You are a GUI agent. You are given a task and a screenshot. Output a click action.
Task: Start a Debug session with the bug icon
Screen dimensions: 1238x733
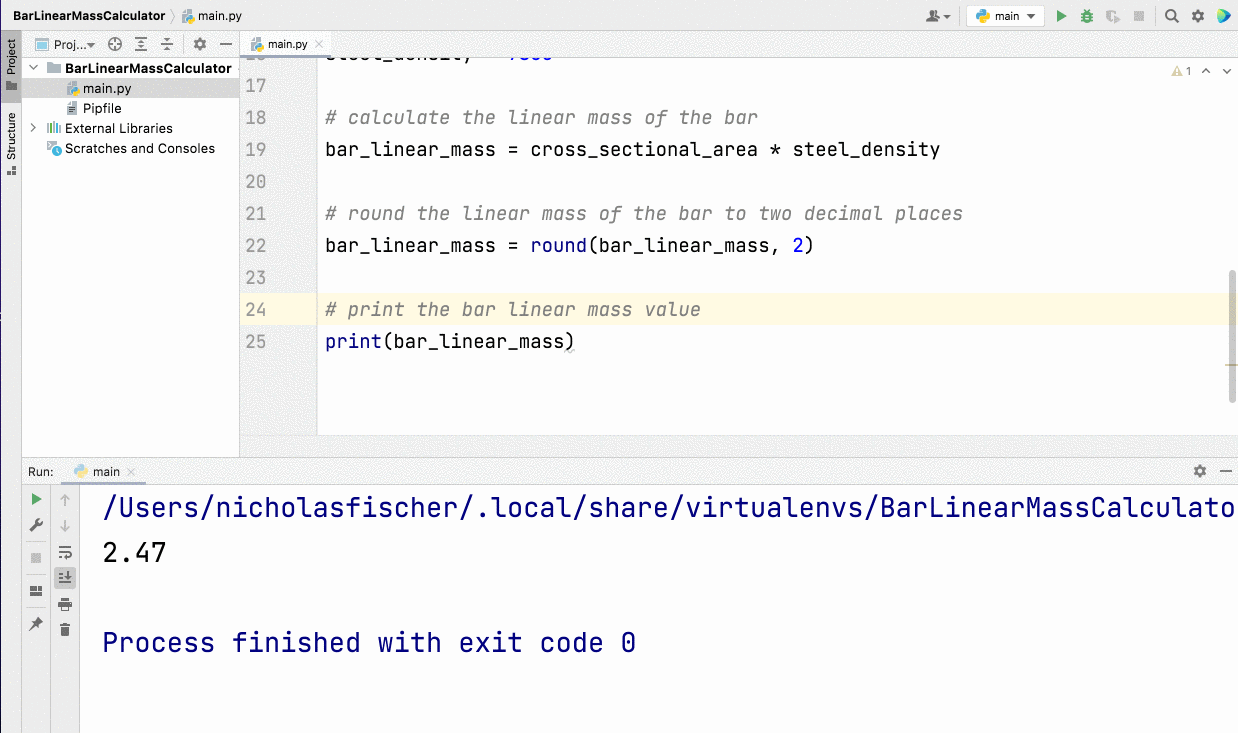pyautogui.click(x=1086, y=16)
